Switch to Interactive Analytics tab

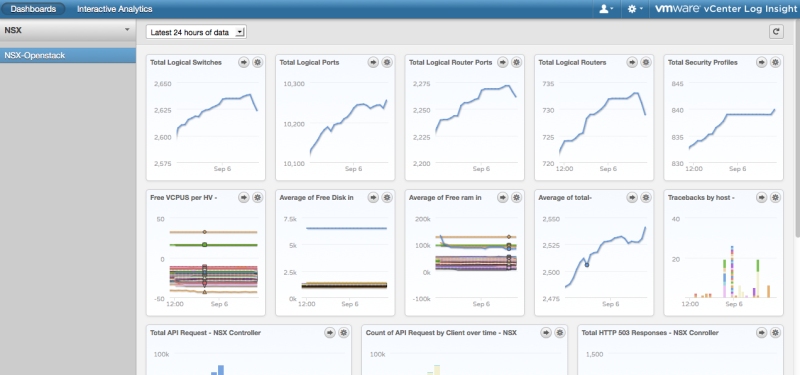click(x=114, y=9)
